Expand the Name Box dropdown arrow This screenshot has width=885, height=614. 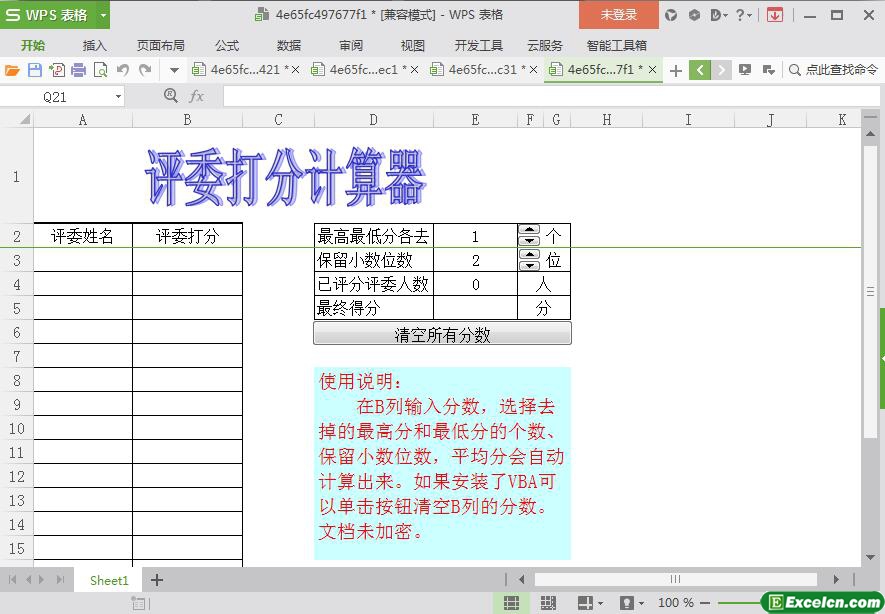(x=118, y=97)
